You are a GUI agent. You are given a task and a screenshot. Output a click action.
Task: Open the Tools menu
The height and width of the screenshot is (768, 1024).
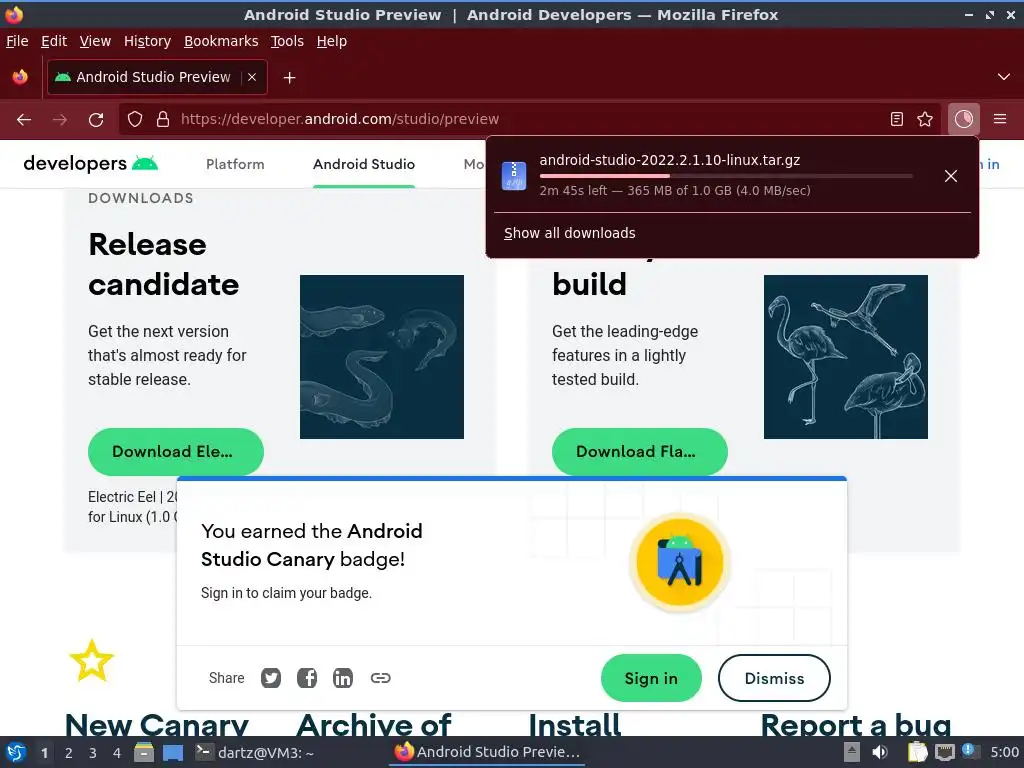pyautogui.click(x=287, y=41)
